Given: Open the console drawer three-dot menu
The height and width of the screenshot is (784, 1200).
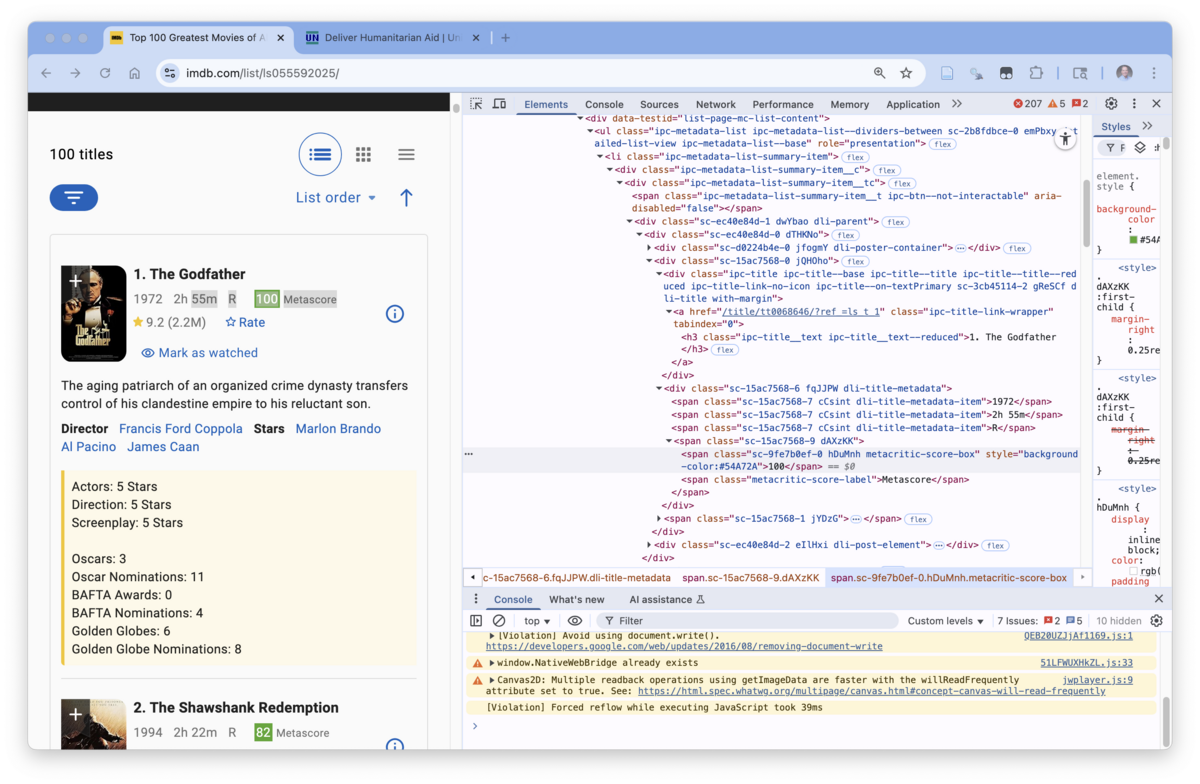Looking at the screenshot, I should click(477, 599).
